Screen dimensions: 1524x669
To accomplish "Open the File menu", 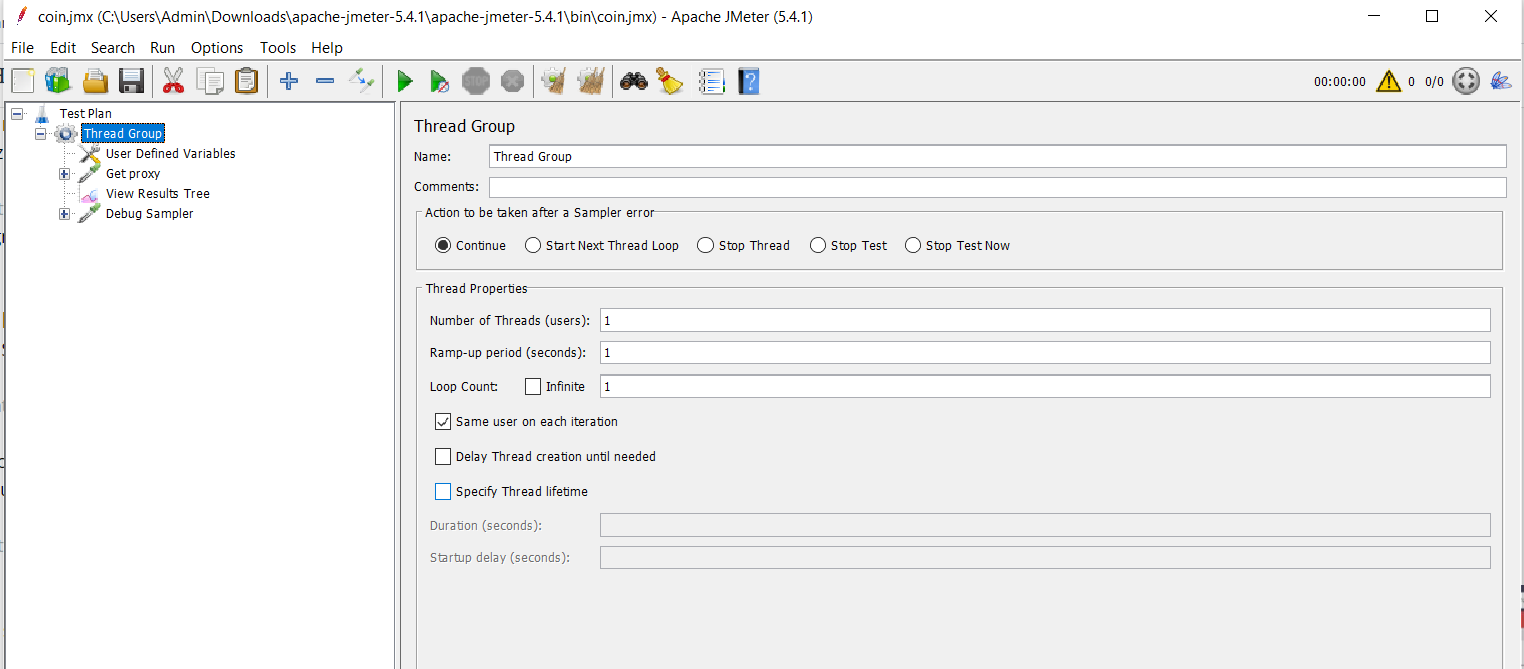I will (x=22, y=47).
